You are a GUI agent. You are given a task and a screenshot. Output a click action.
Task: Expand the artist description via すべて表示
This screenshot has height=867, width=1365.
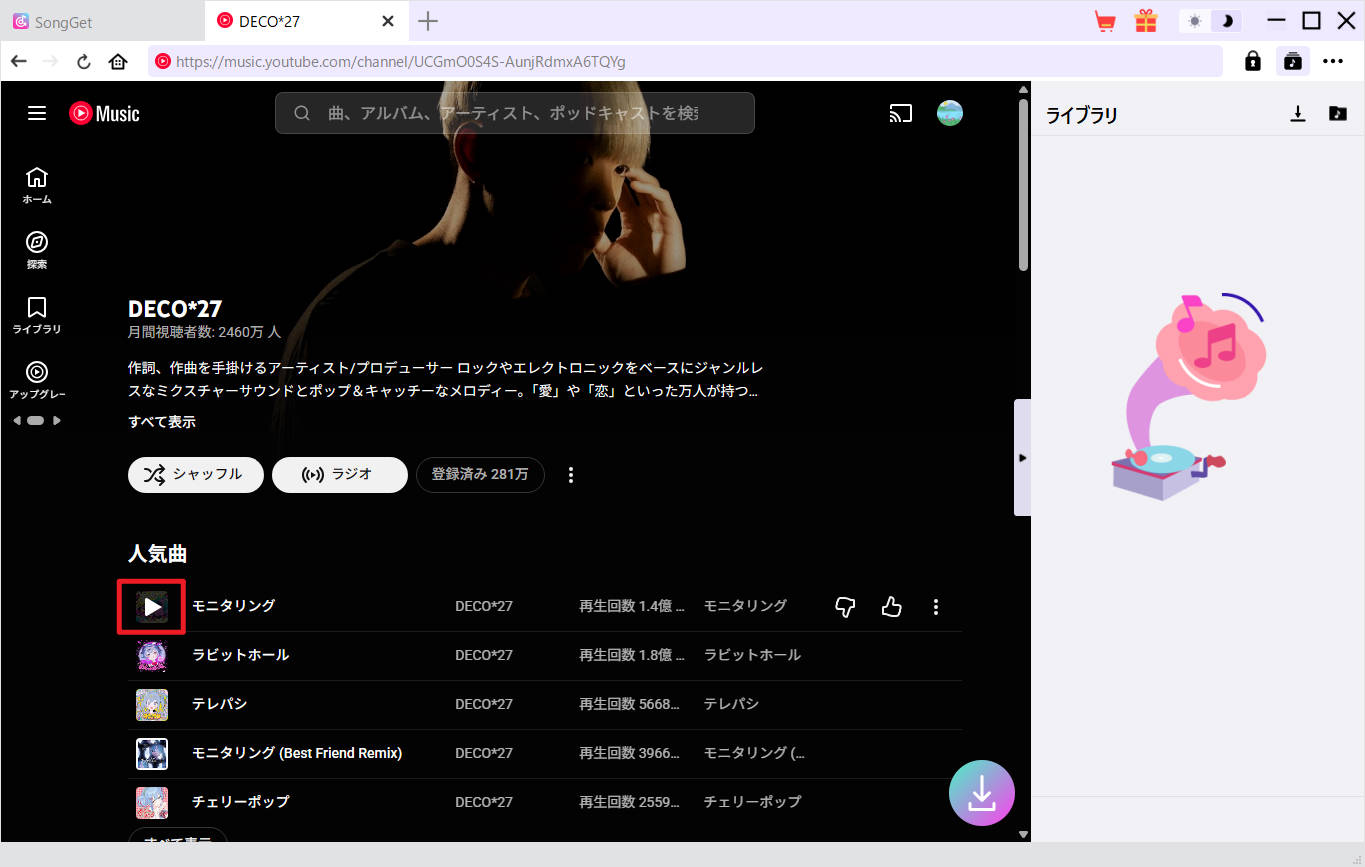click(x=161, y=421)
